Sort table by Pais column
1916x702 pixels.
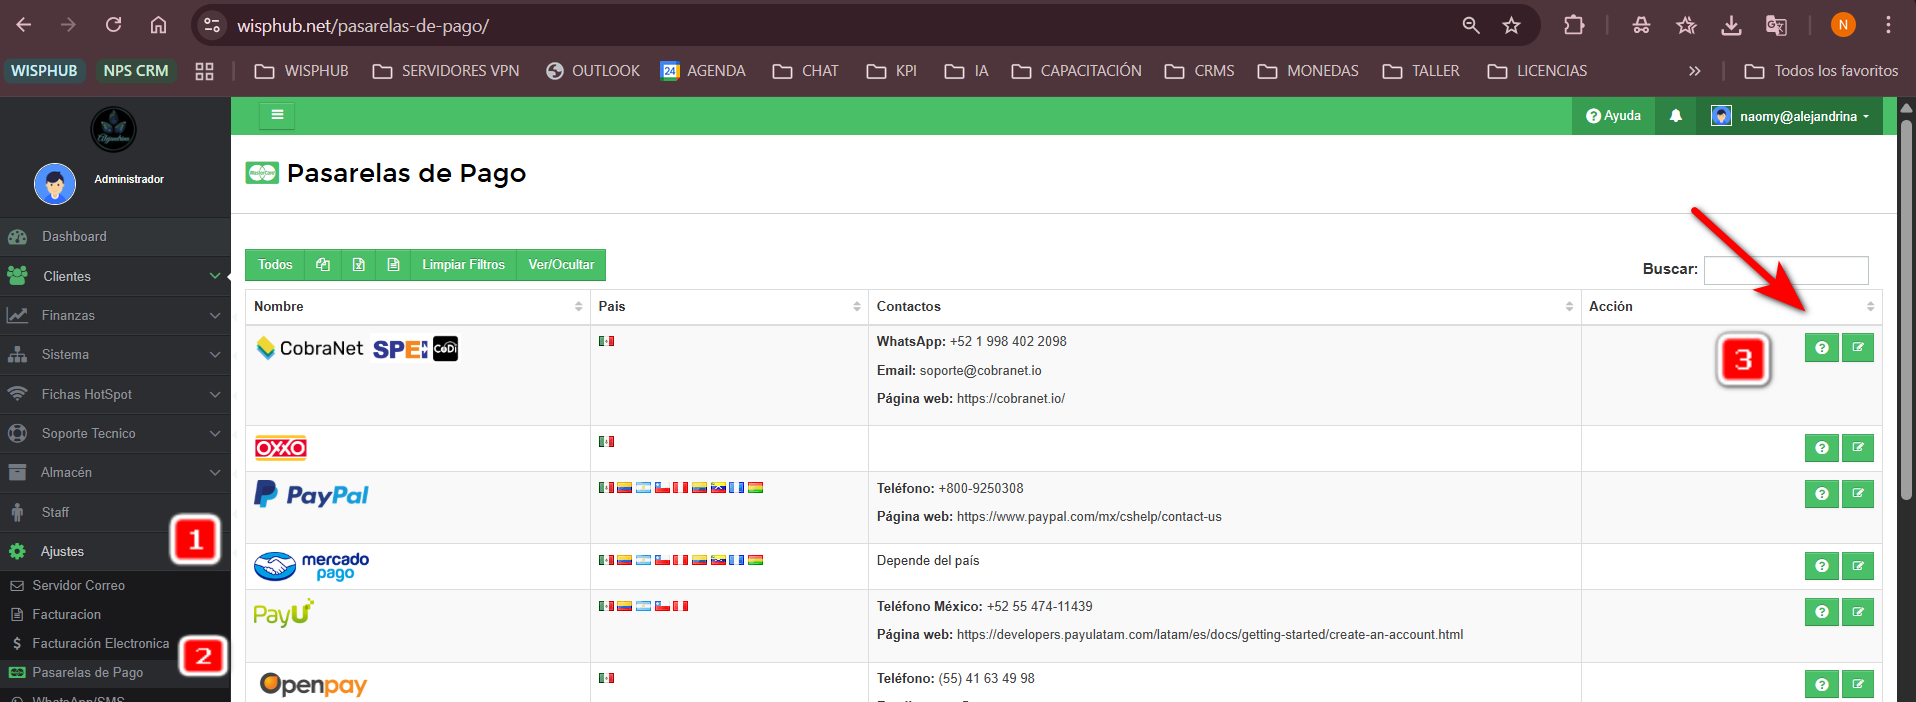(x=729, y=307)
